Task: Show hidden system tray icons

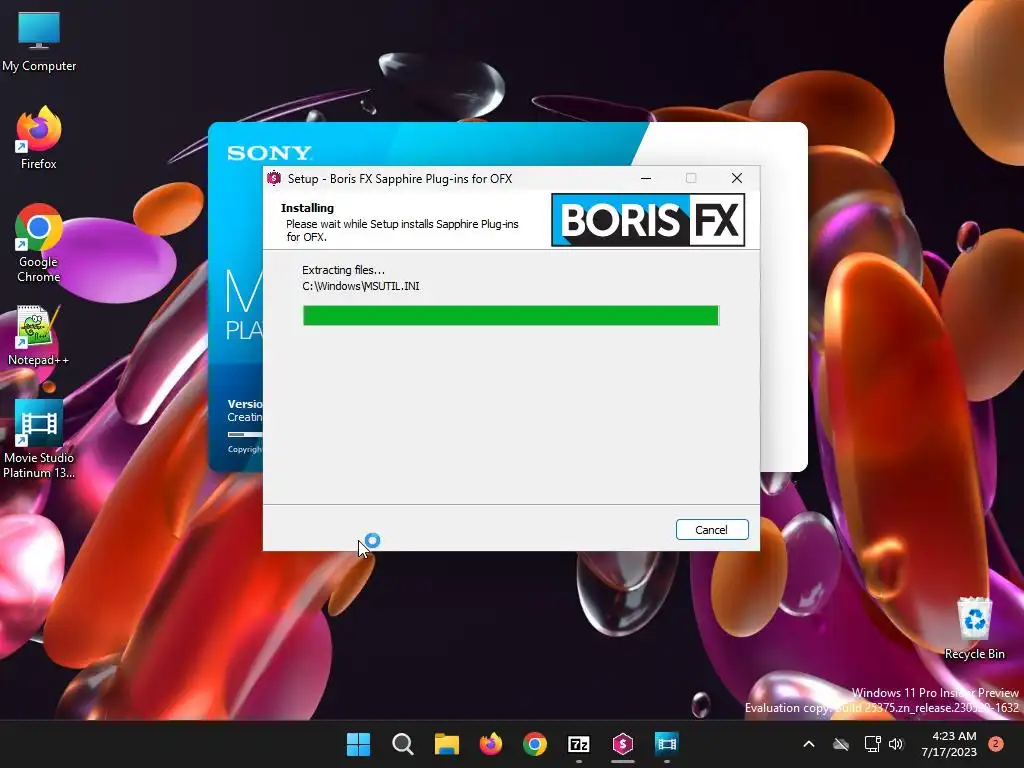Action: (808, 744)
